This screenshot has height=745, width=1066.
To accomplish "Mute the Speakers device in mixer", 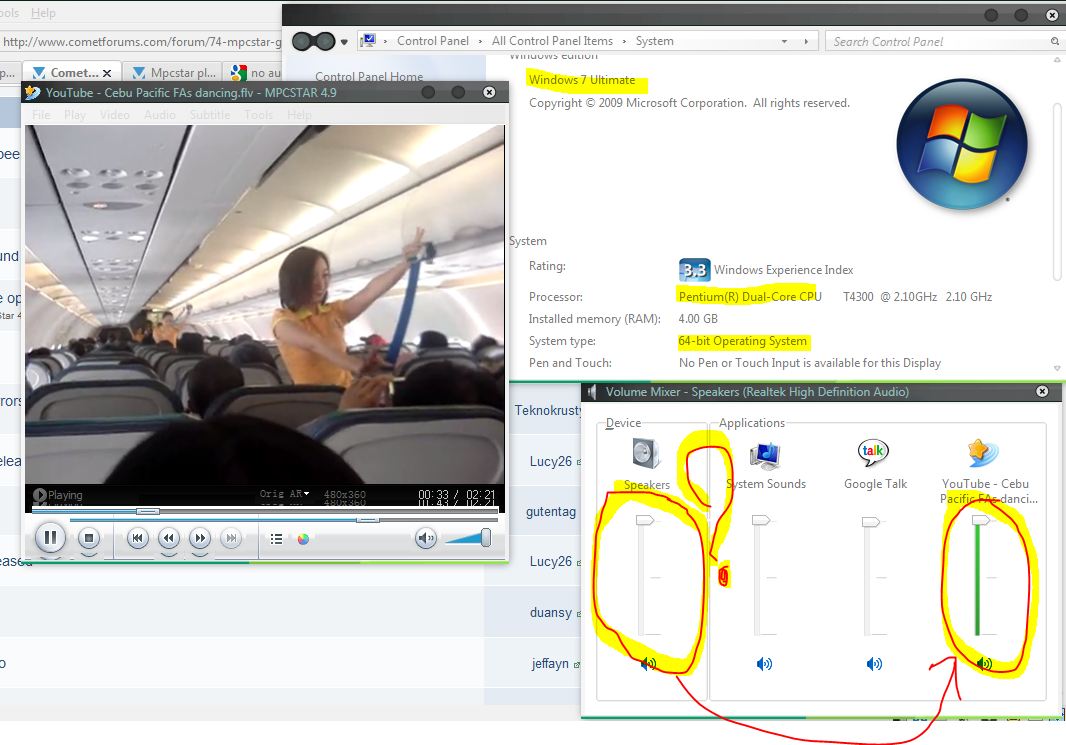I will point(648,664).
